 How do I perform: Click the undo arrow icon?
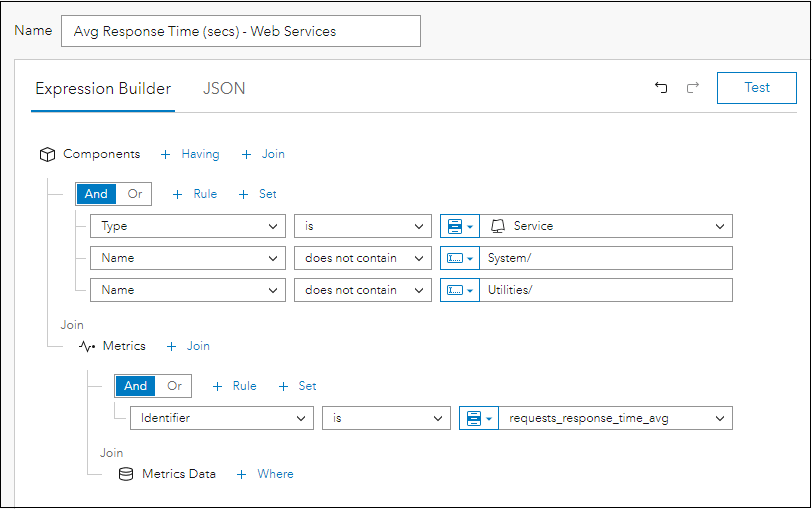point(661,88)
